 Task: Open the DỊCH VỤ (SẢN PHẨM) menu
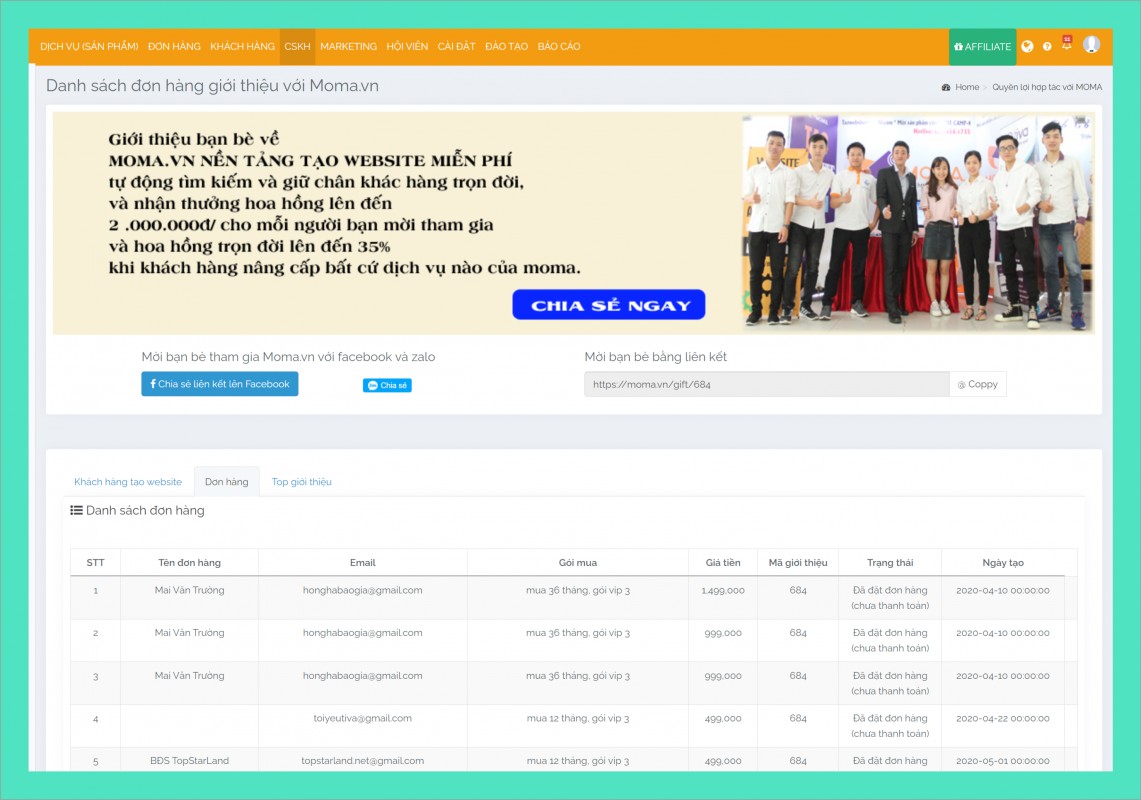click(x=89, y=47)
